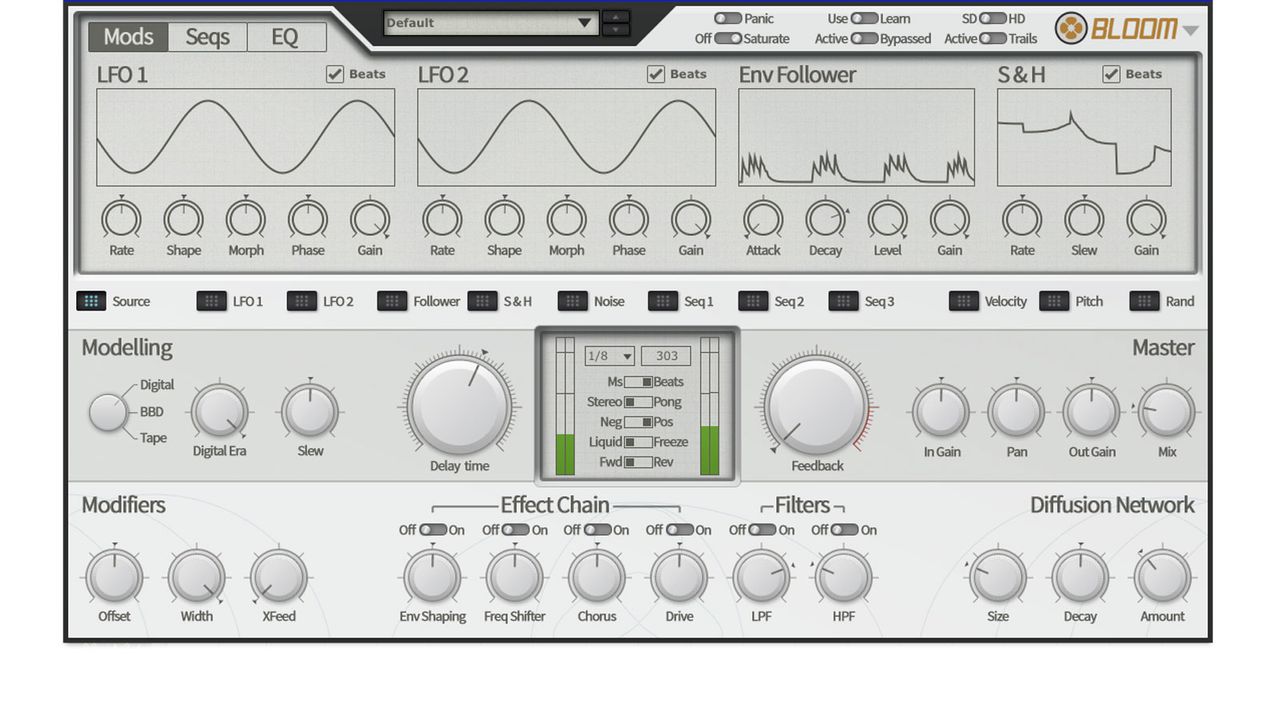Select the Follower modulation matrix icon
1280x720 pixels.
[x=392, y=301]
